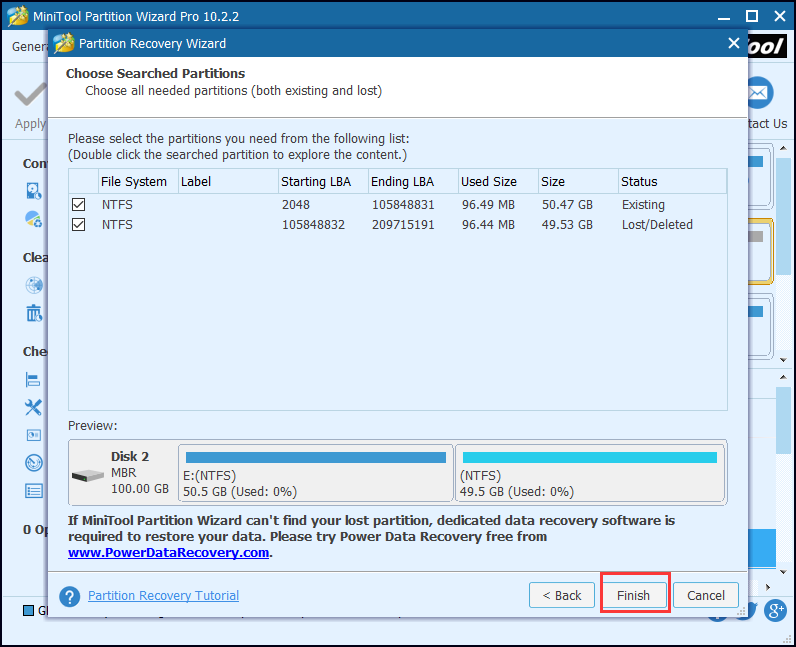Screen dimensions: 796x647
Task: Click the Partition Recovery radar icon in sidebar
Action: click(x=34, y=463)
